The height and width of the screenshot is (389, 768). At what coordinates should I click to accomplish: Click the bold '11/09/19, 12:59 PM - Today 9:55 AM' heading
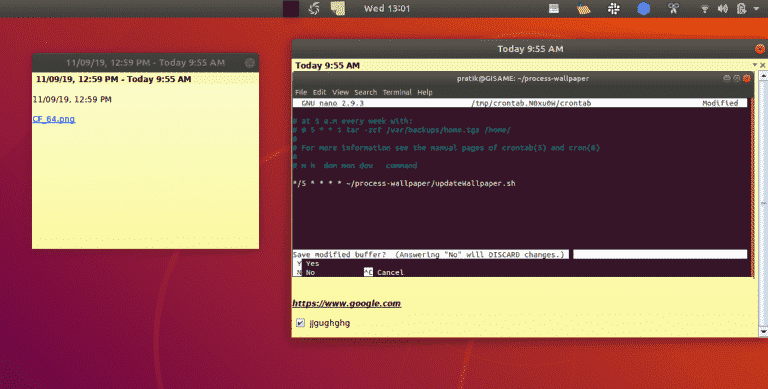(114, 79)
